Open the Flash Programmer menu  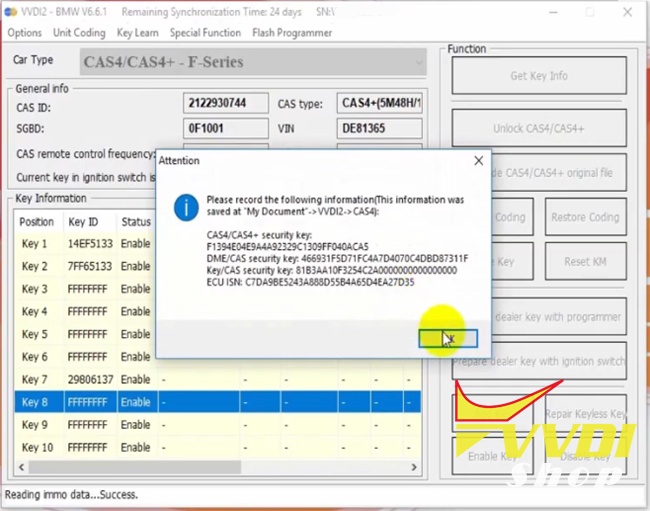[x=292, y=33]
